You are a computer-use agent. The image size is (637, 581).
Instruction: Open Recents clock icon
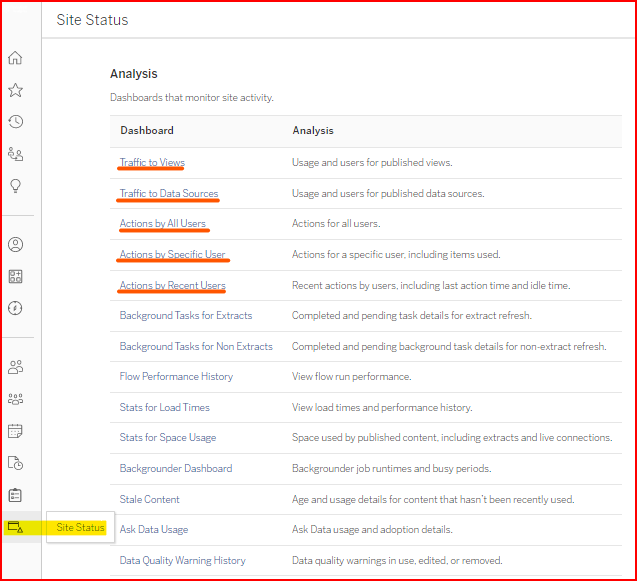[x=15, y=122]
